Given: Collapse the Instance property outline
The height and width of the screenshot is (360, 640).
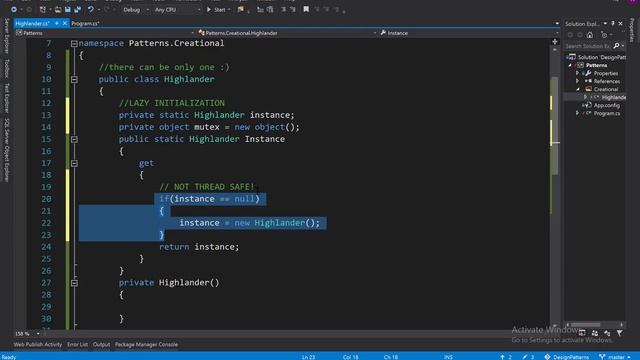Looking at the screenshot, I should coord(74,139).
